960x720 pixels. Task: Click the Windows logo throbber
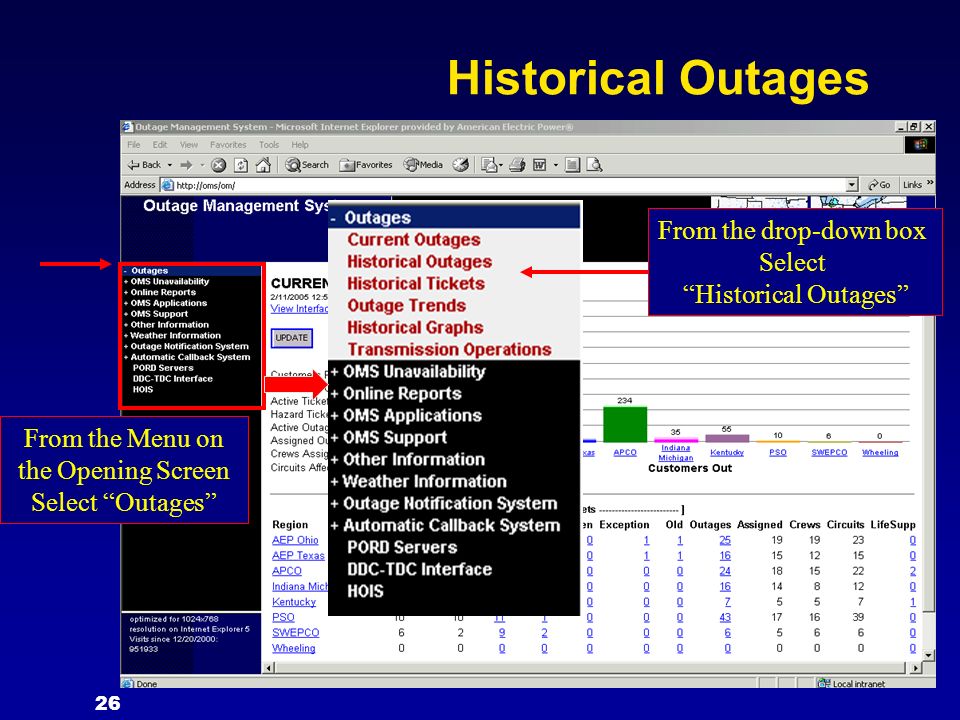pyautogui.click(x=920, y=144)
